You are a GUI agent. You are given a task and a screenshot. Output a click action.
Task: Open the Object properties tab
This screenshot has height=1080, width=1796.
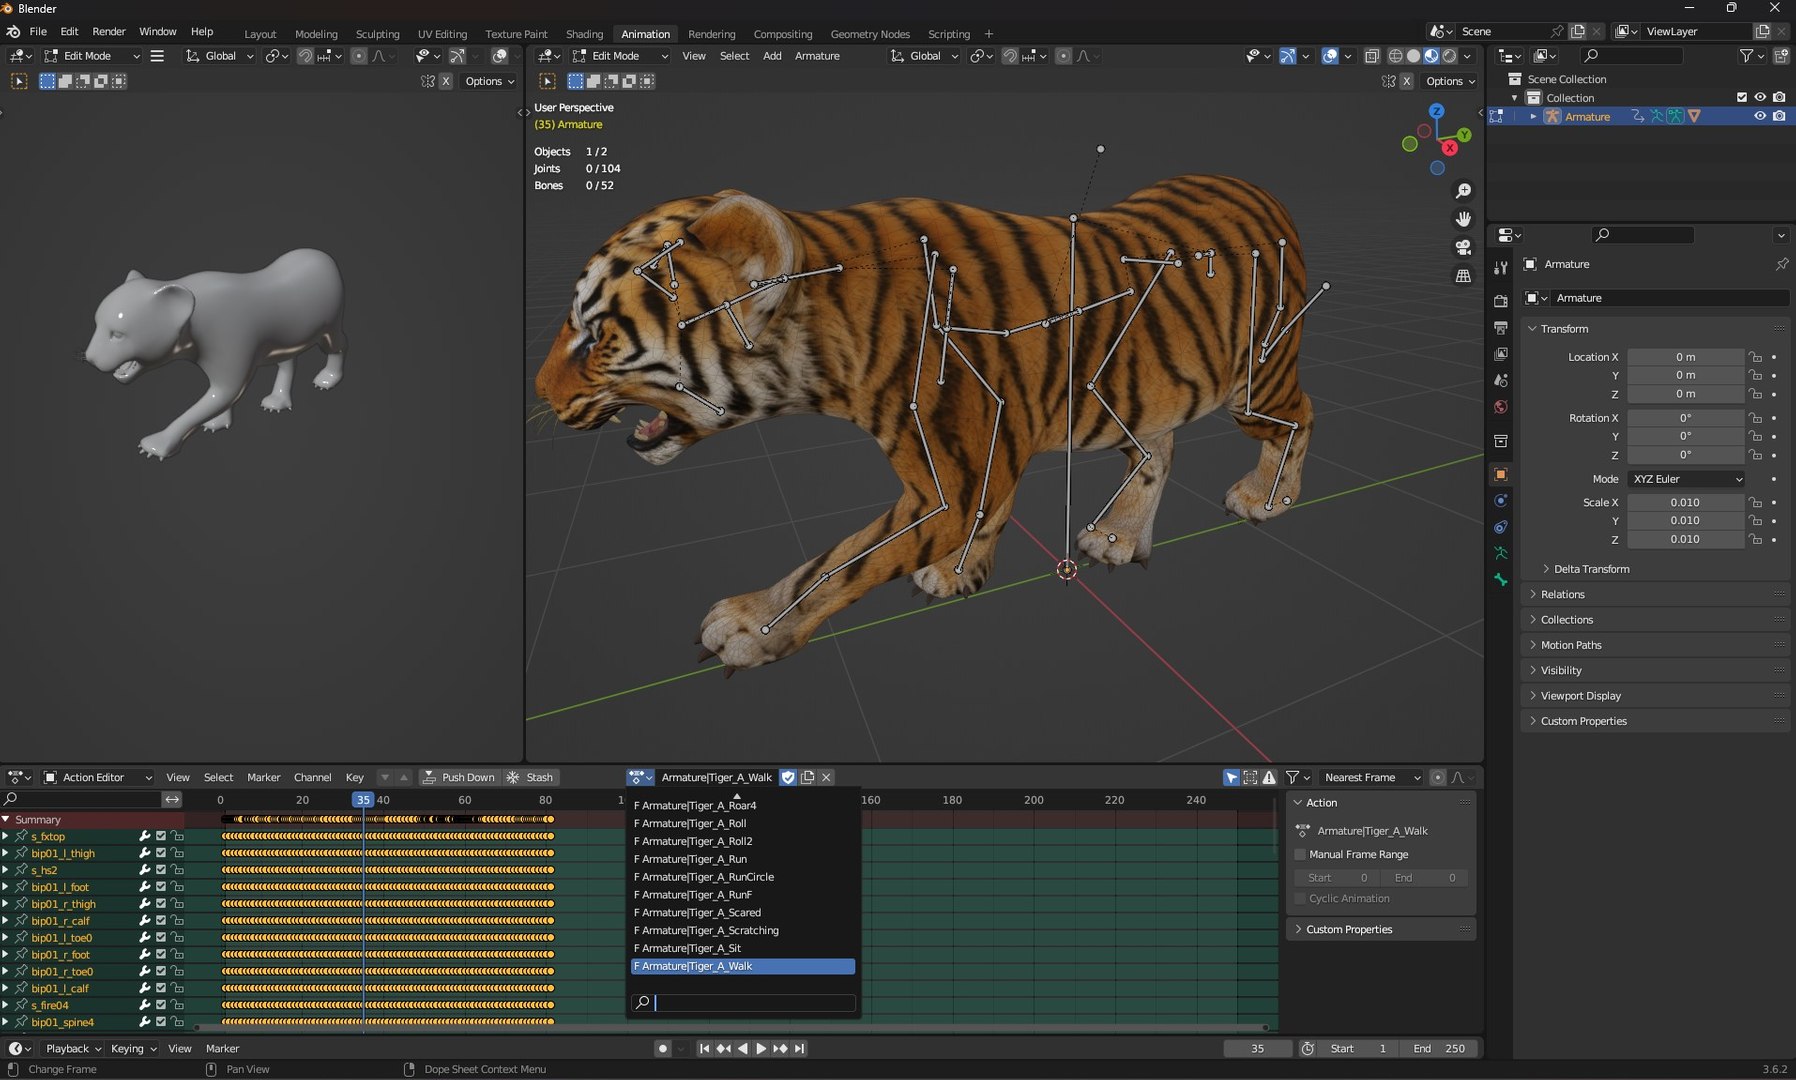[x=1500, y=474]
